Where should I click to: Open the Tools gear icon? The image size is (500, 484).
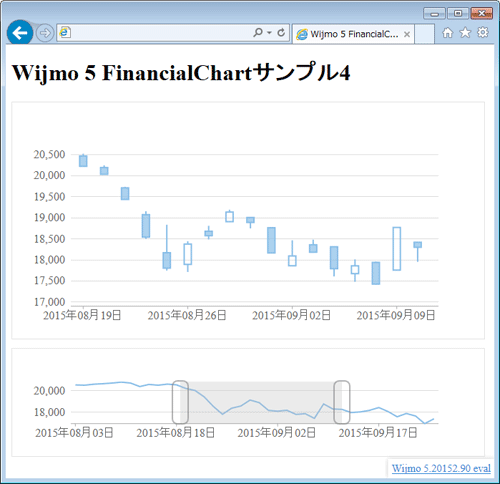[x=483, y=32]
